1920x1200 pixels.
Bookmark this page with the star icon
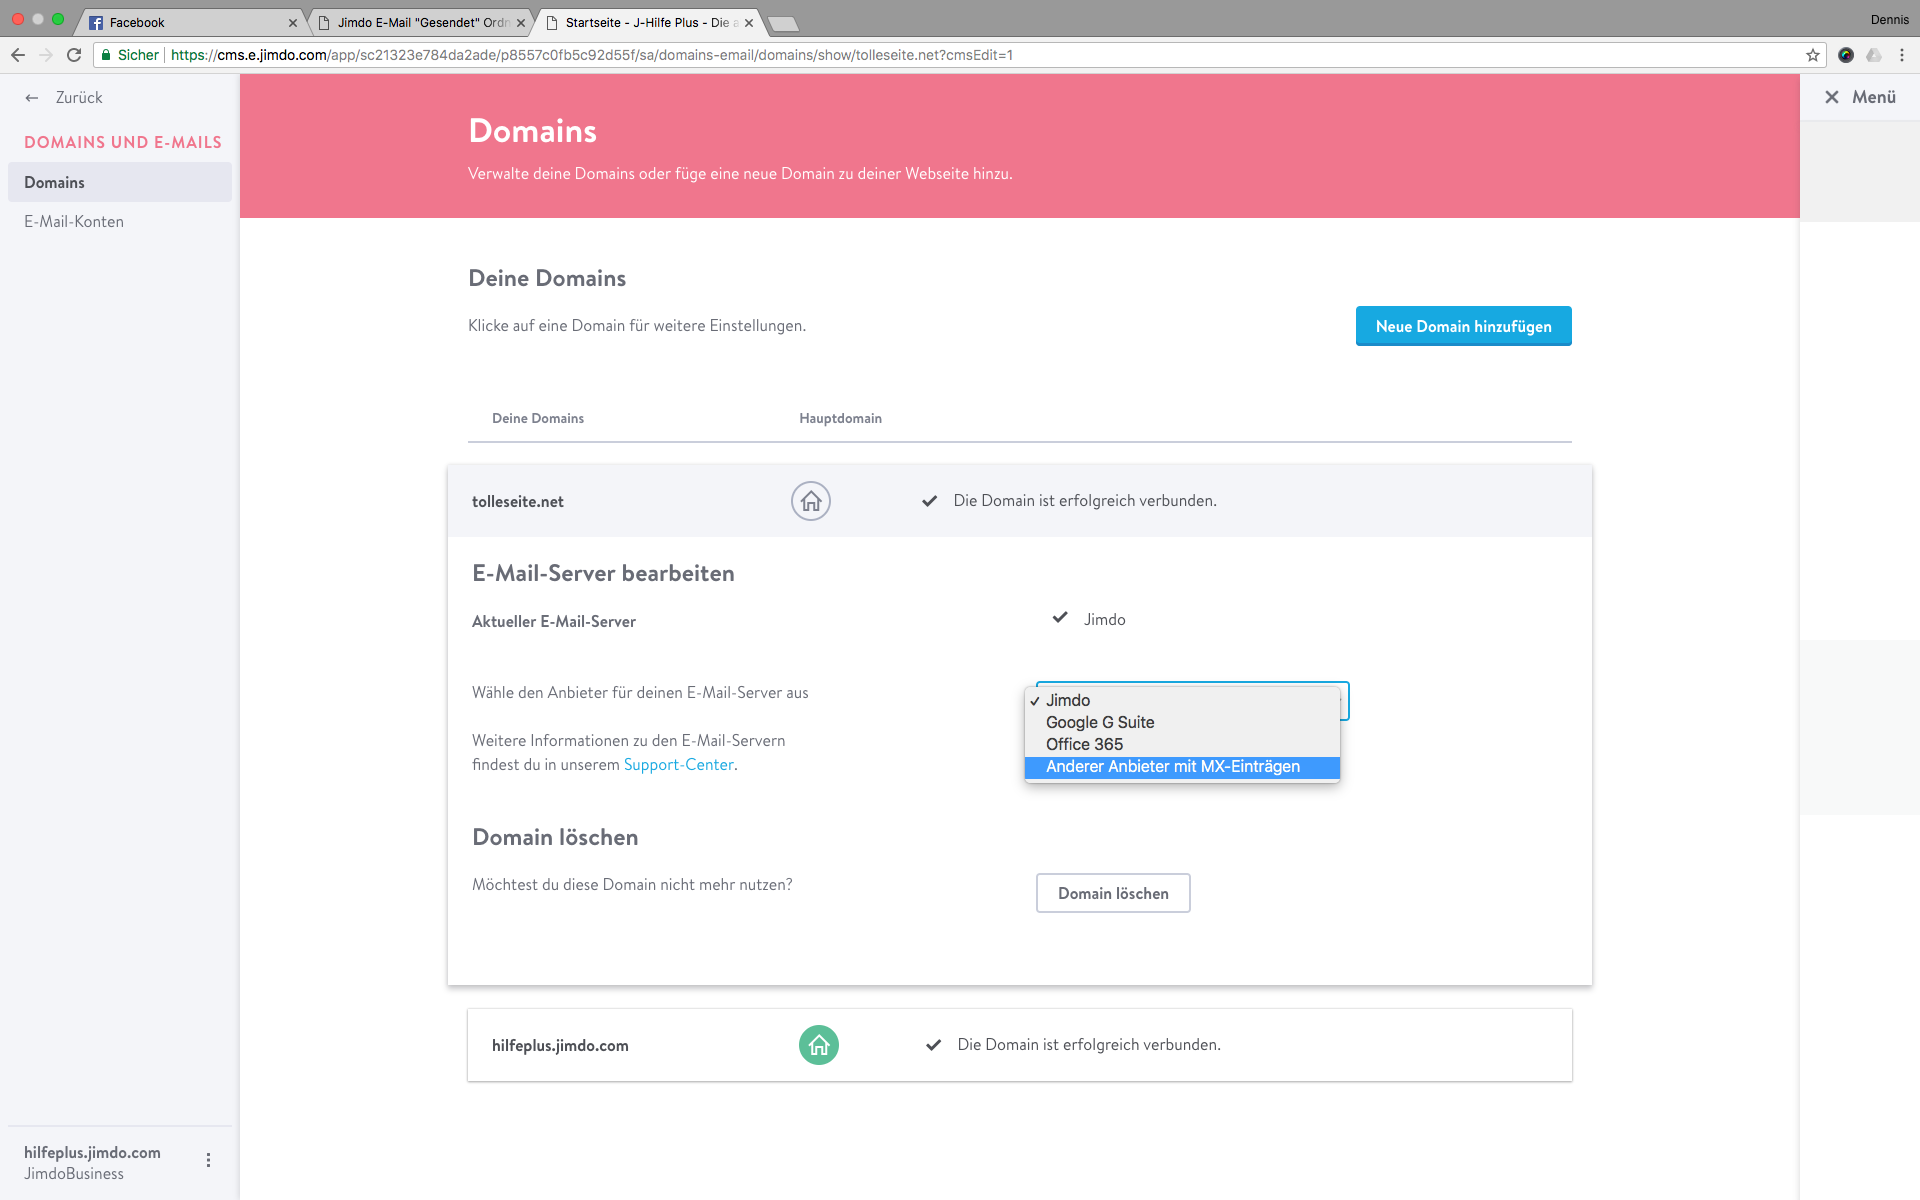pos(1813,55)
